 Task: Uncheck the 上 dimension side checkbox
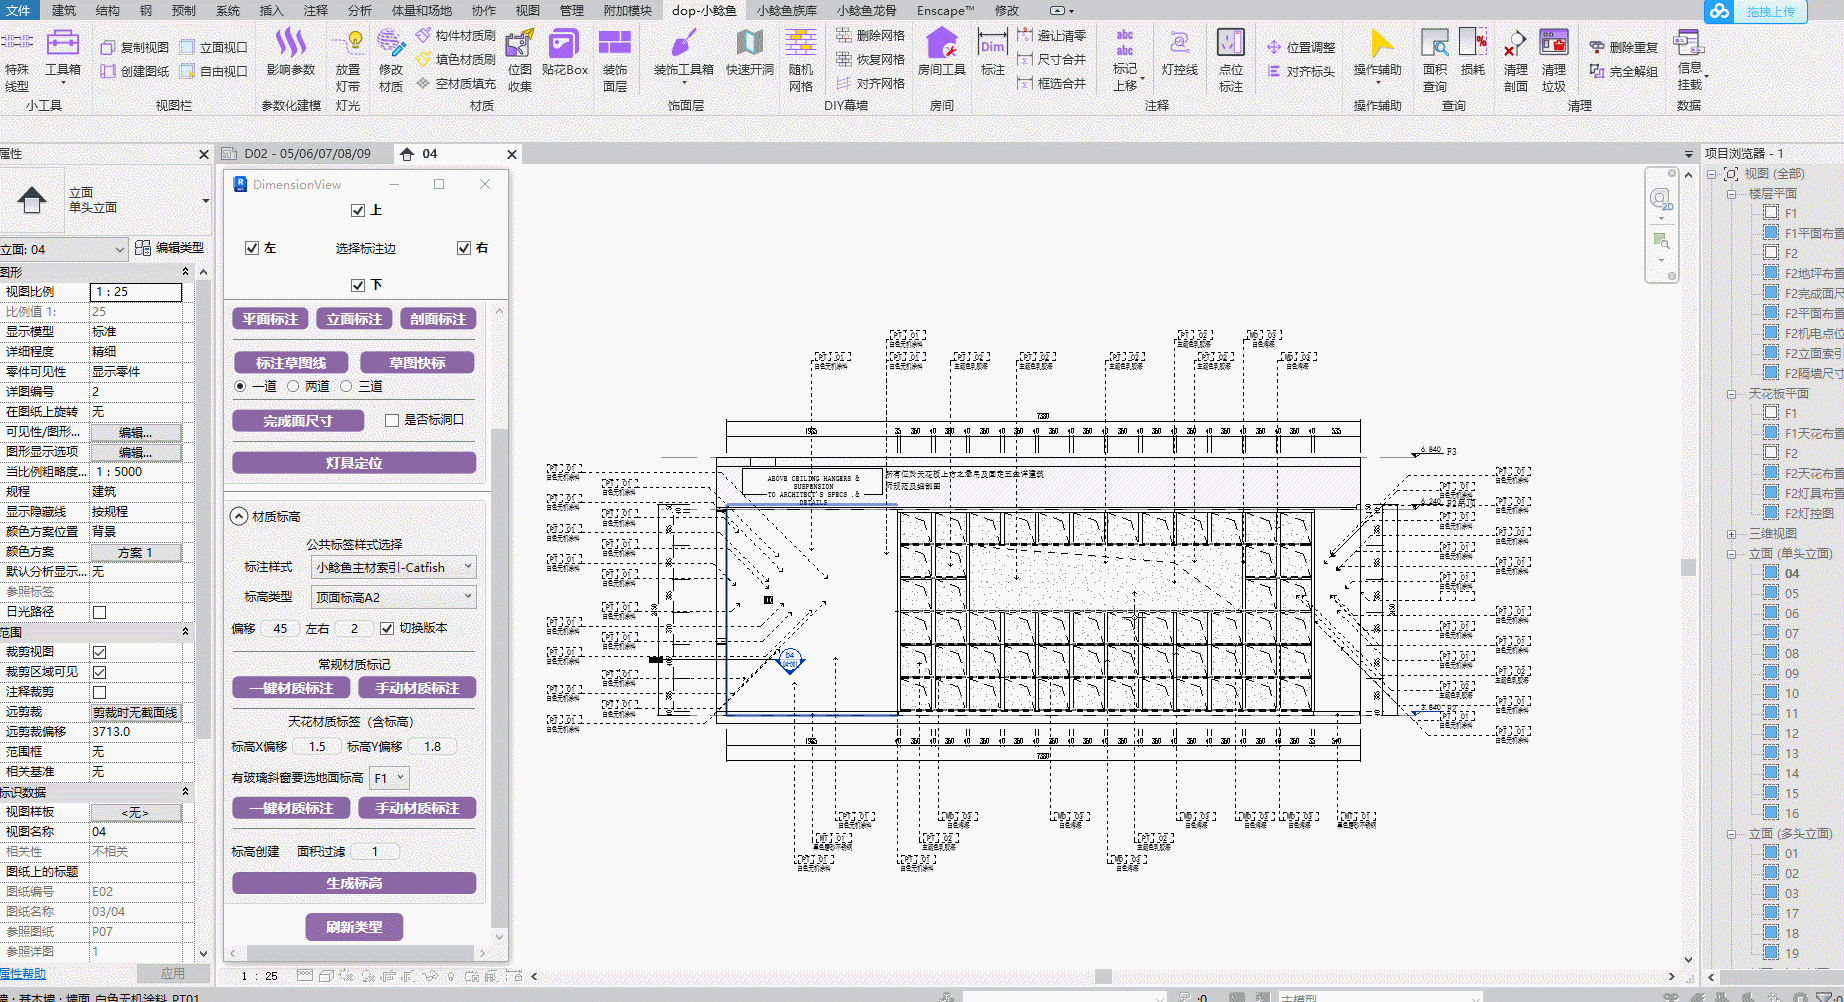point(358,211)
